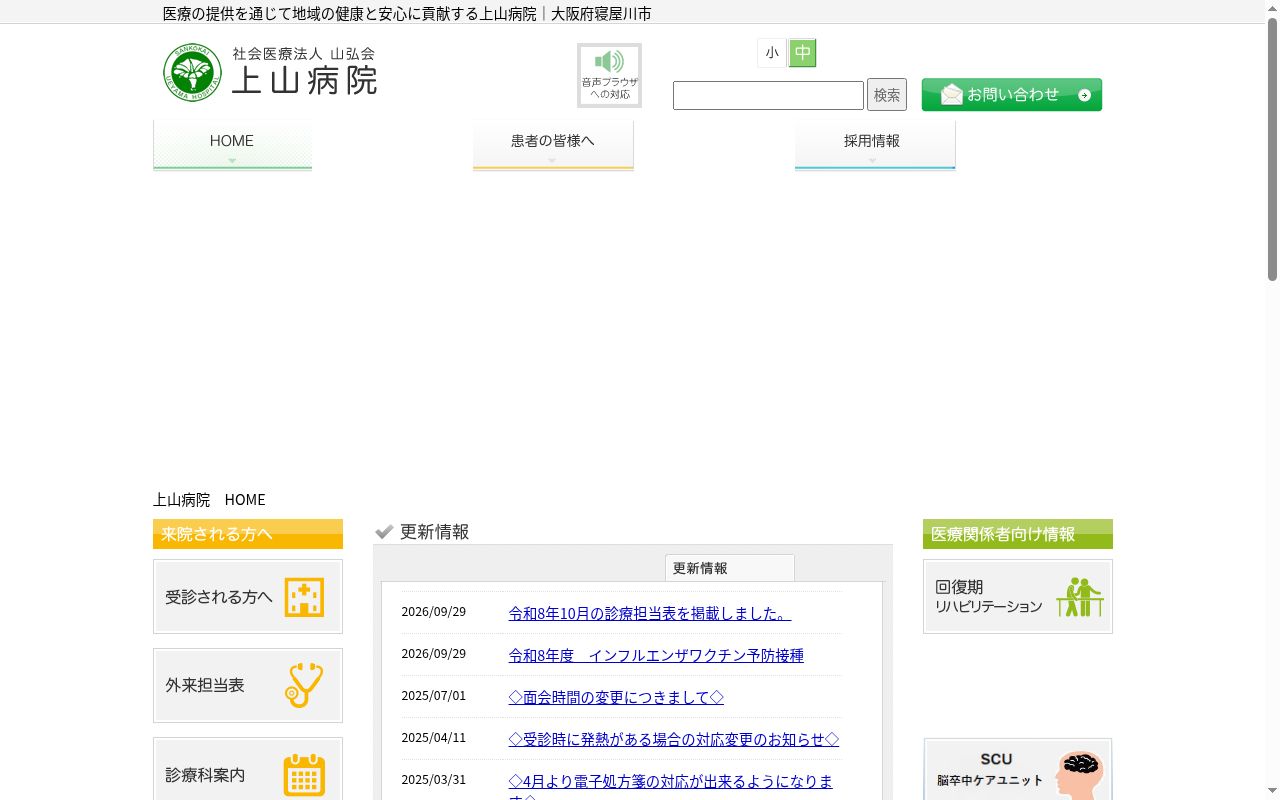Set font size to medium (中)
Viewport: 1280px width, 800px height.
[802, 53]
